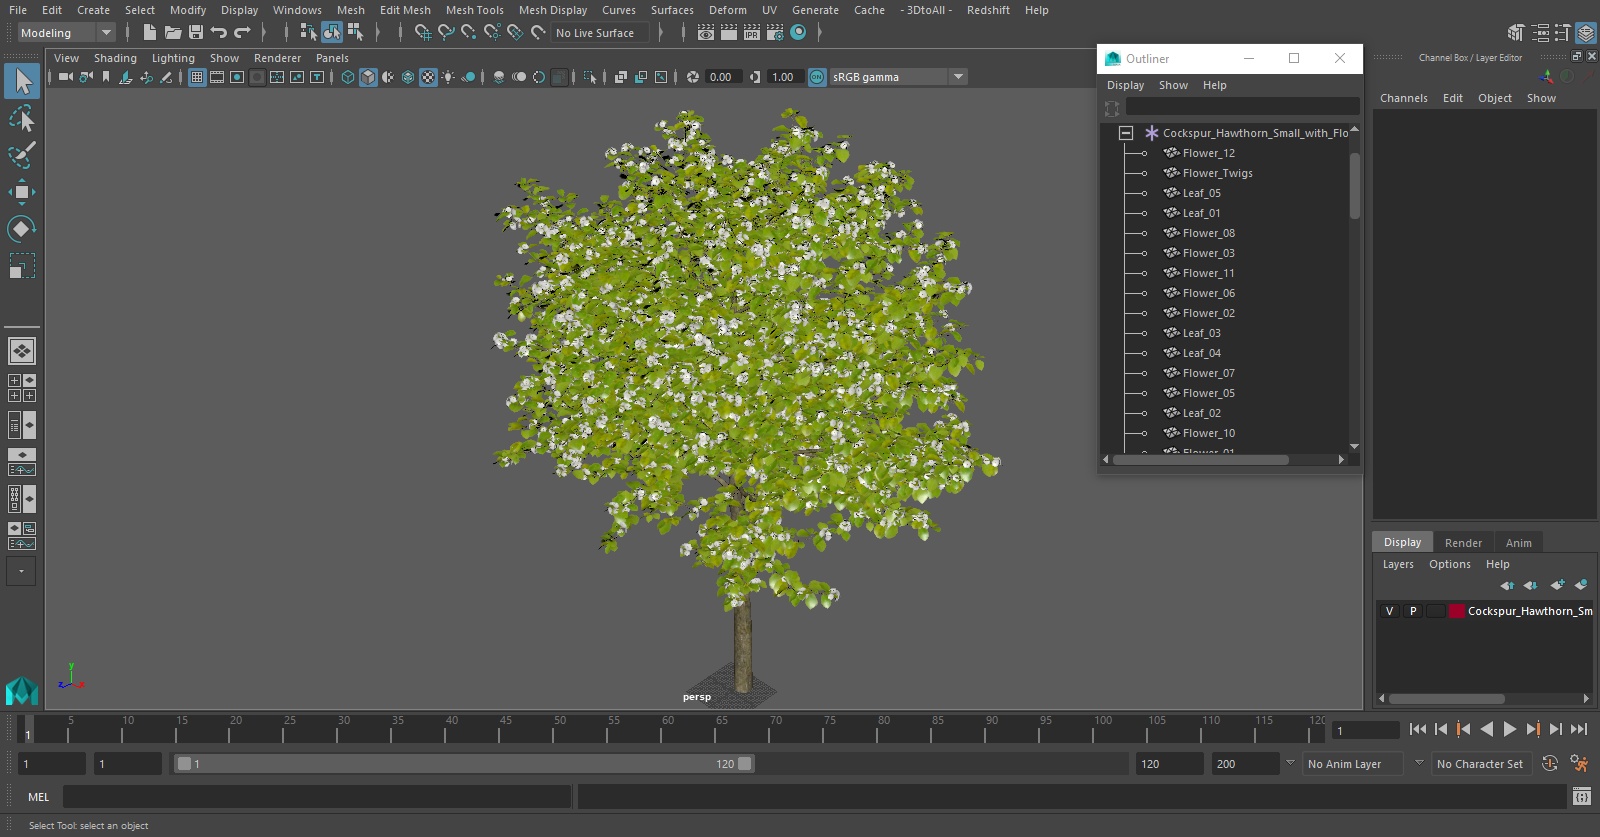The height and width of the screenshot is (837, 1600).
Task: Redo action via toolbar arrow
Action: pyautogui.click(x=242, y=32)
